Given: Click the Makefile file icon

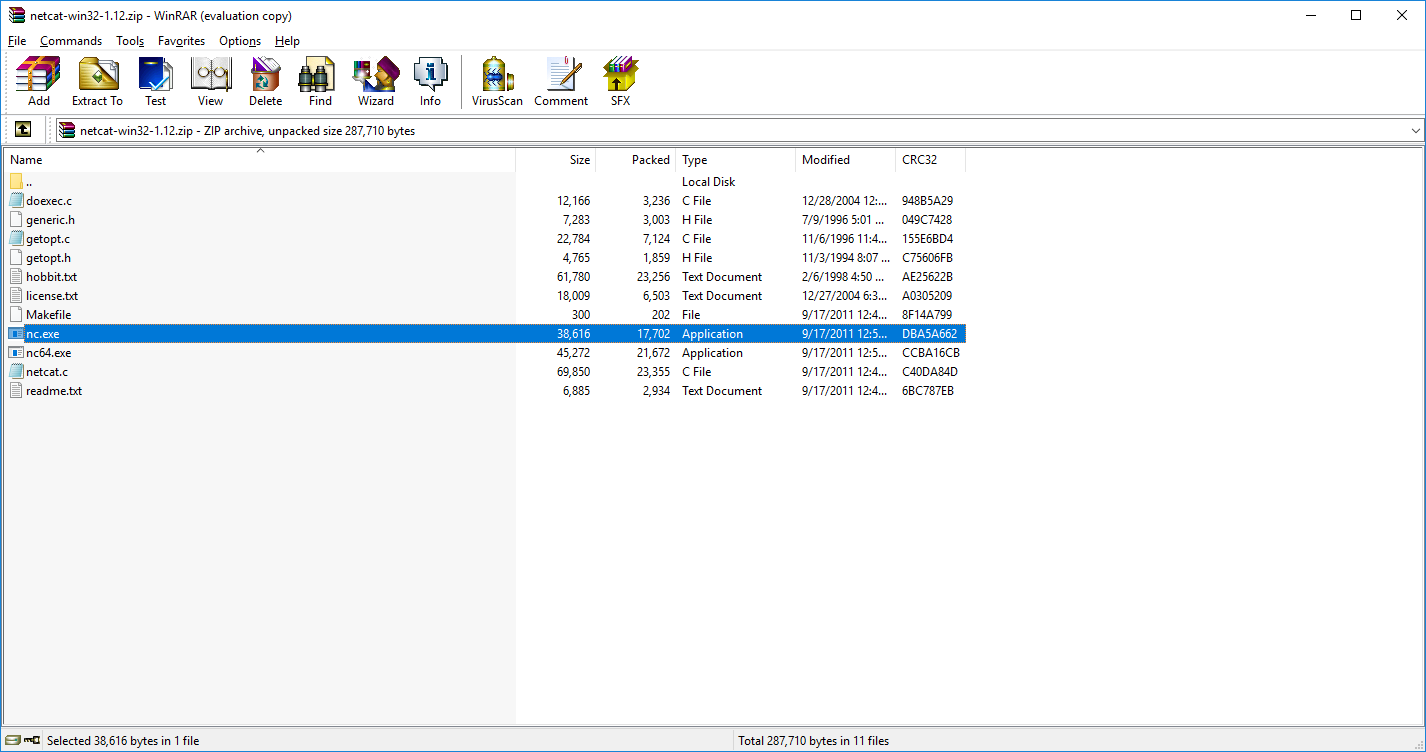Looking at the screenshot, I should [16, 315].
